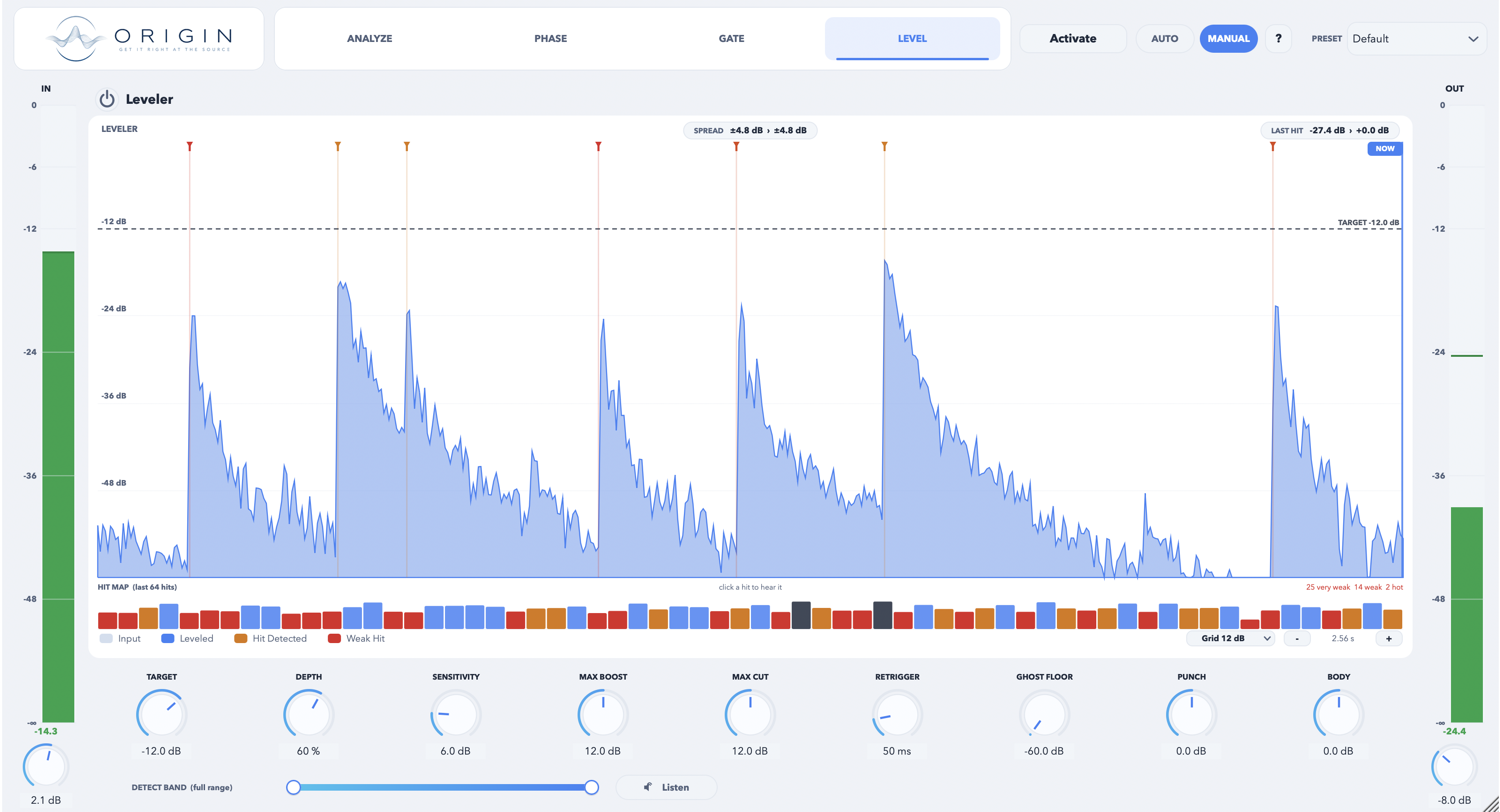Click the Punch knob
This screenshot has width=1500, height=812.
[x=1191, y=716]
